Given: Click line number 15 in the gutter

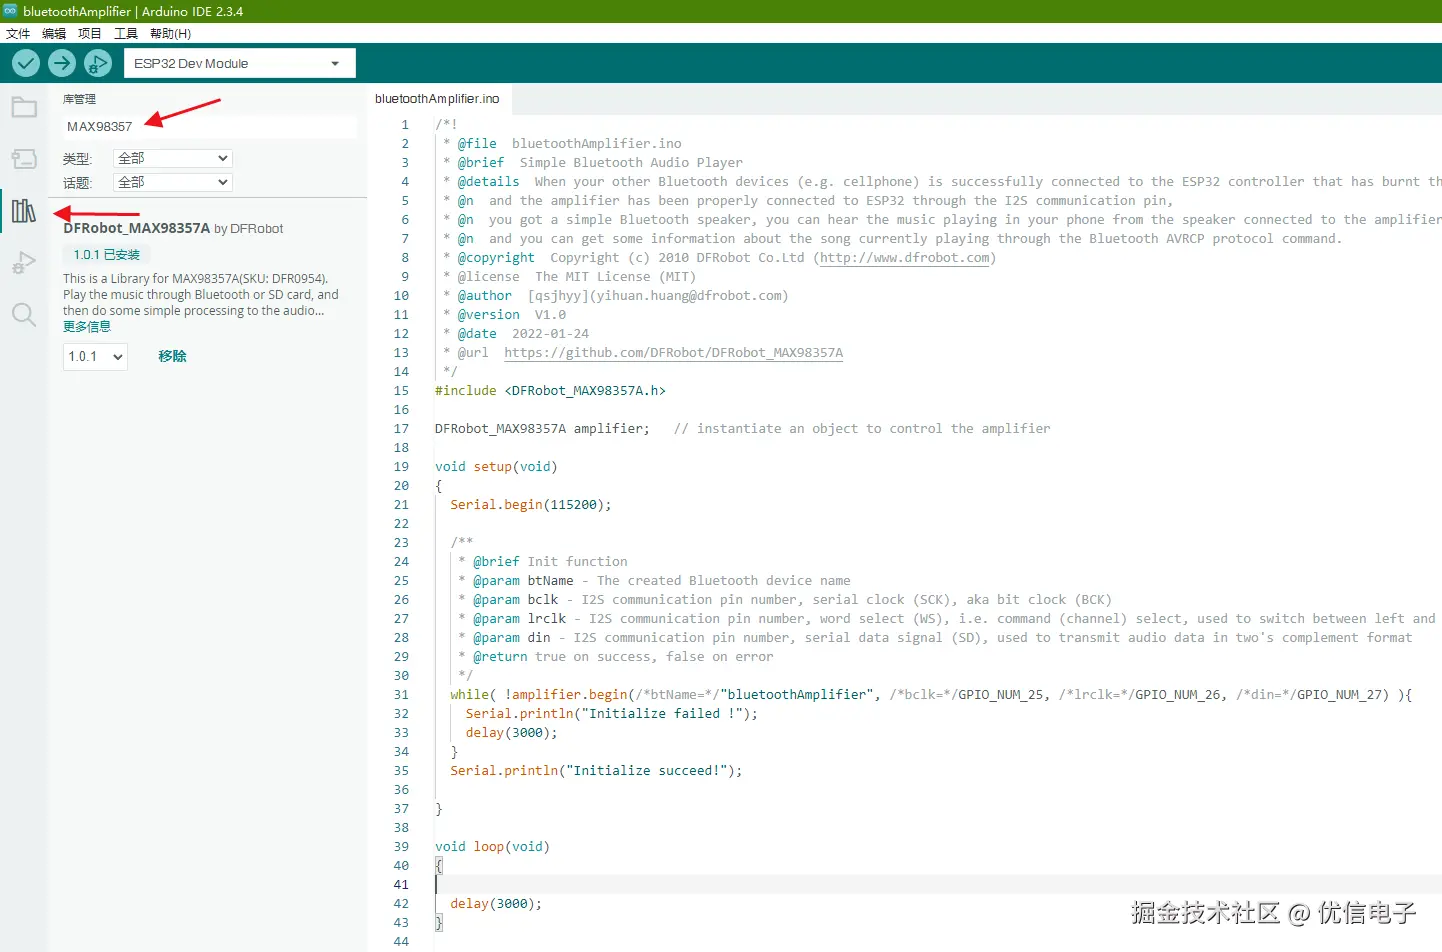Looking at the screenshot, I should pyautogui.click(x=401, y=390).
